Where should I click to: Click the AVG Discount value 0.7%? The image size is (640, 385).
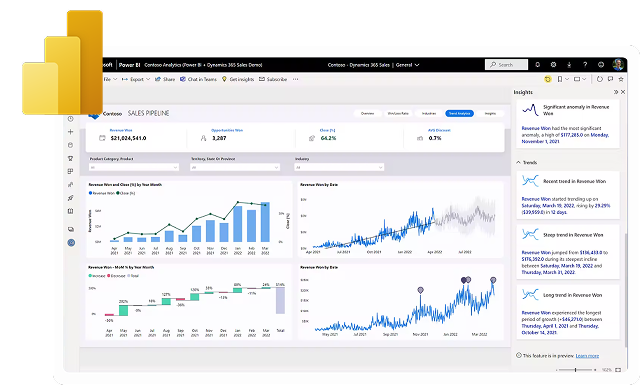pyautogui.click(x=435, y=138)
